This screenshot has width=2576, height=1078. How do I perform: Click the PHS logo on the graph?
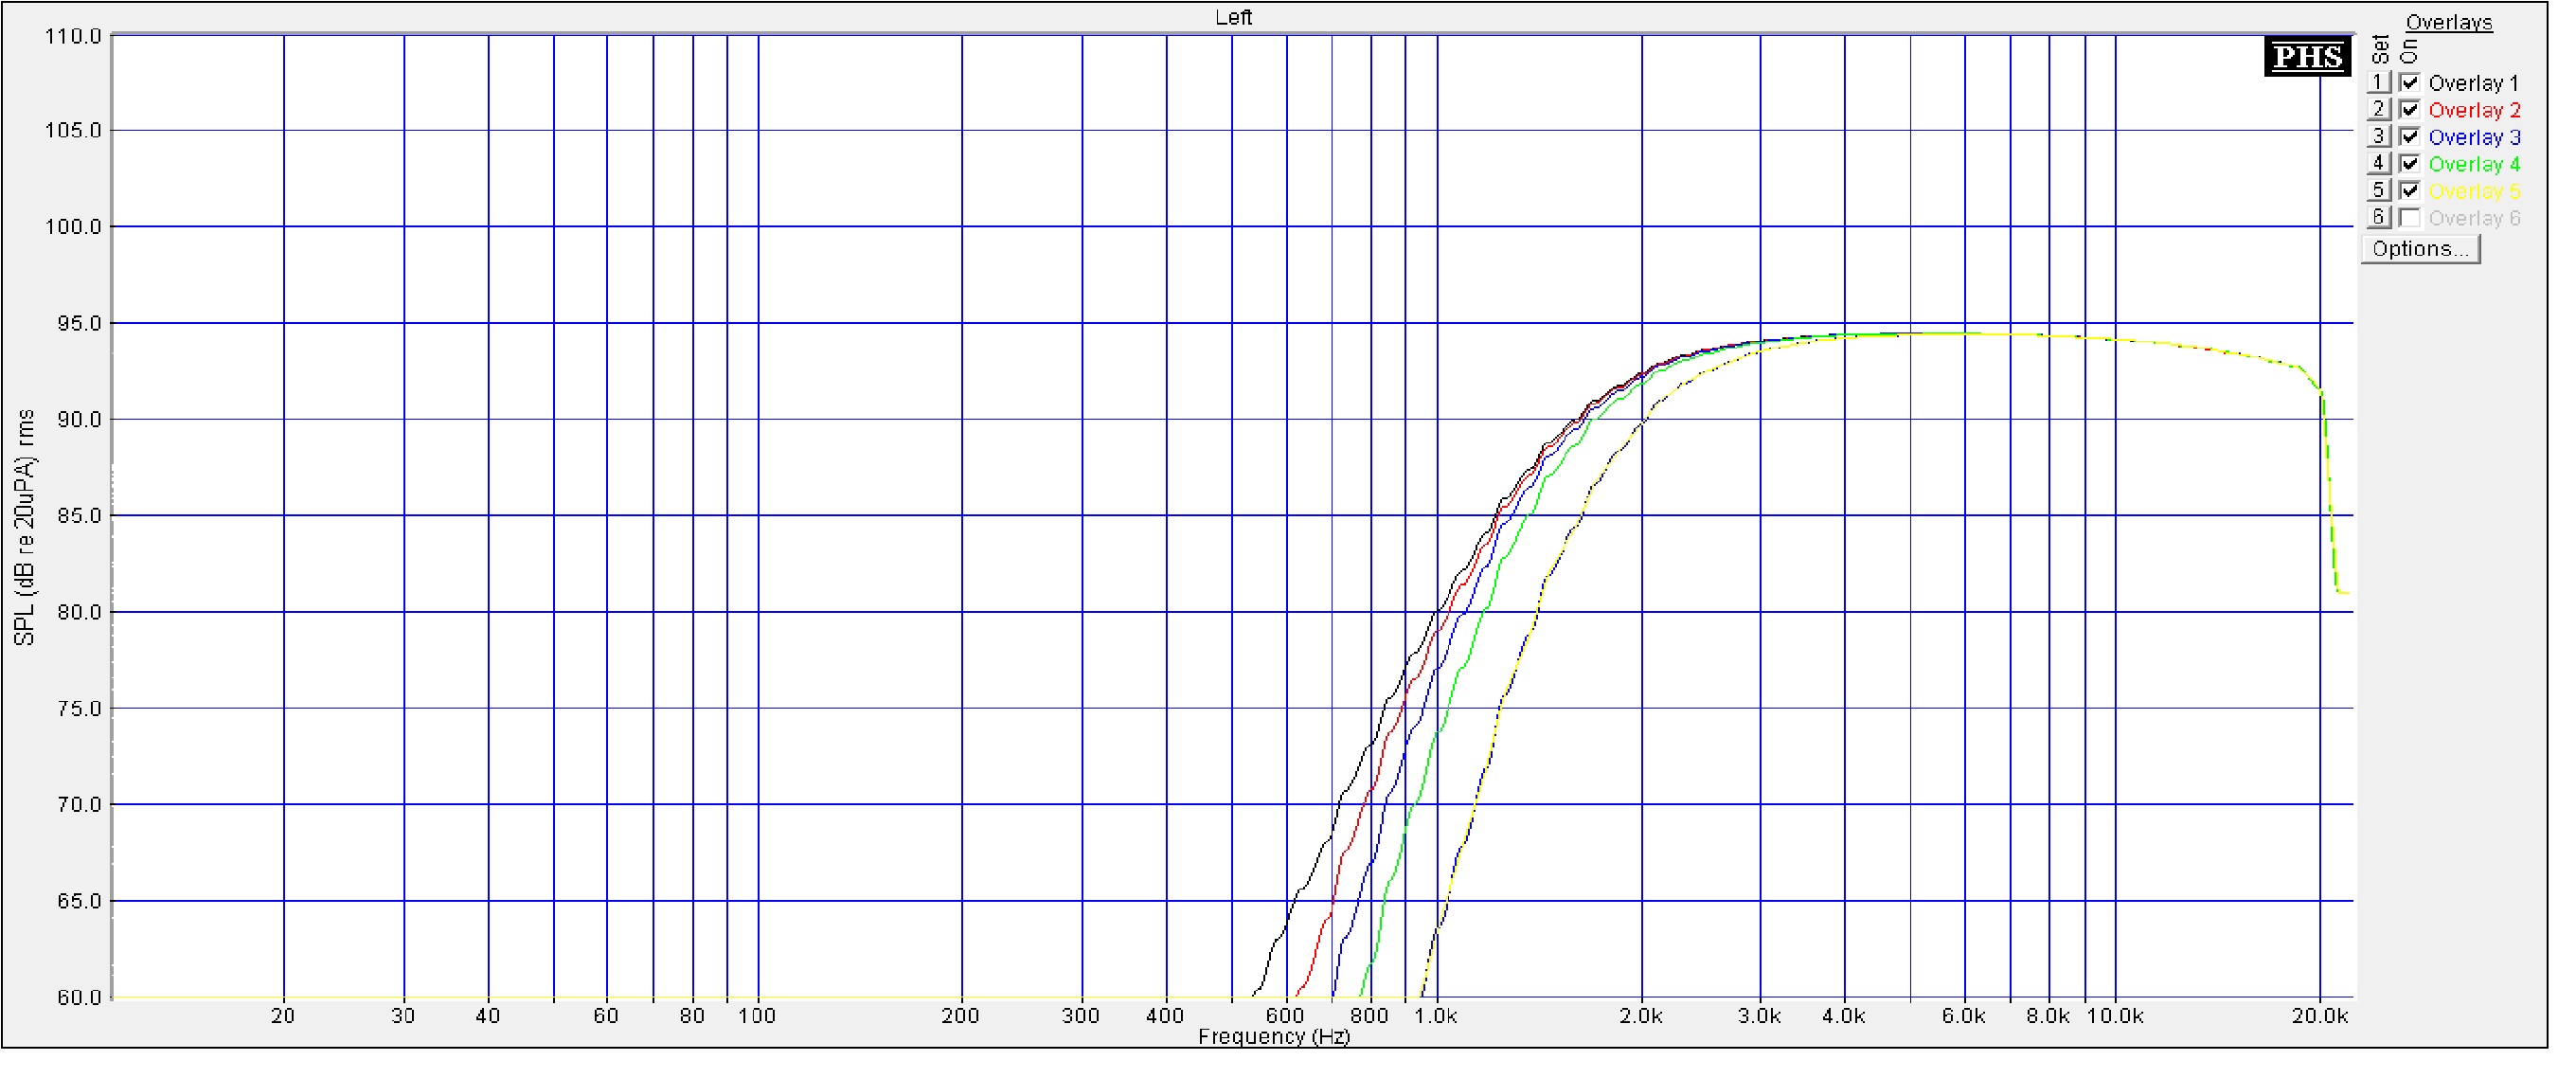(x=2307, y=57)
